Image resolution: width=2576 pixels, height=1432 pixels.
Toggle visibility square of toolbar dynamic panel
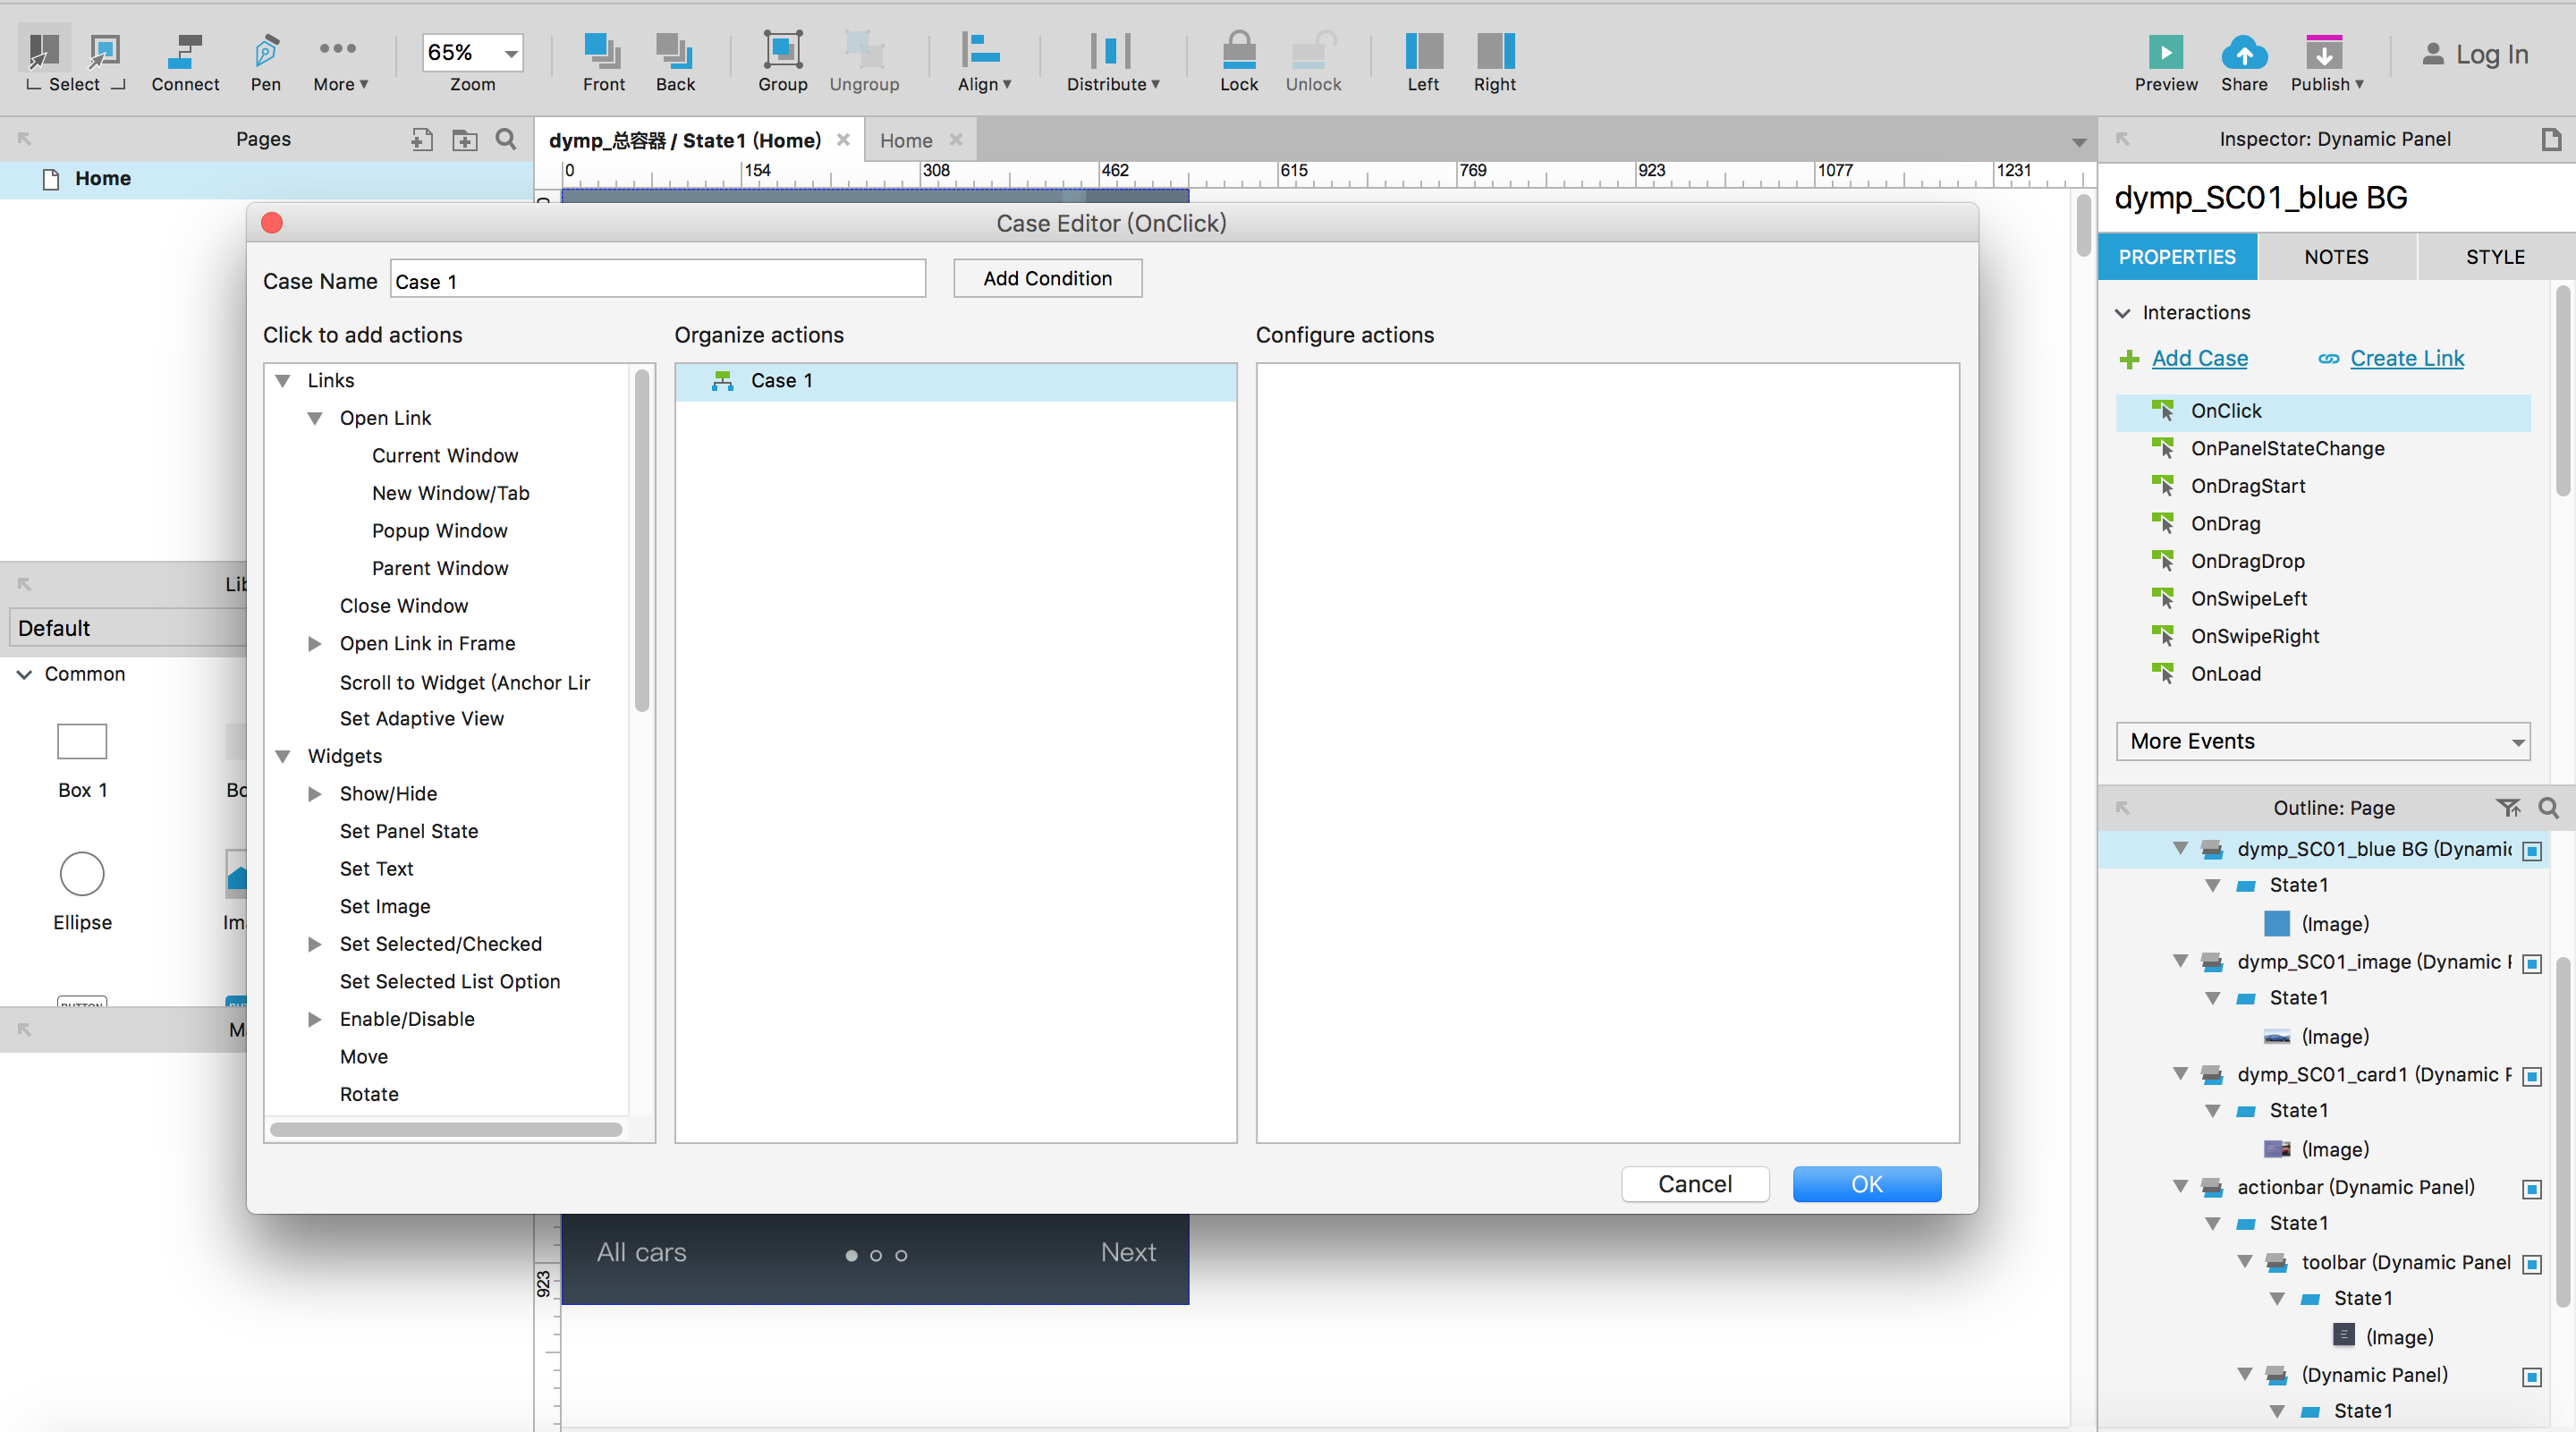pos(2531,1265)
